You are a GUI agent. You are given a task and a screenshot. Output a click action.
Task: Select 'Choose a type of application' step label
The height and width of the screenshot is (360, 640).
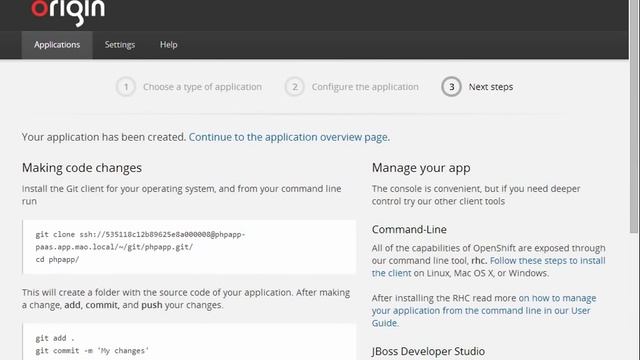coord(202,87)
